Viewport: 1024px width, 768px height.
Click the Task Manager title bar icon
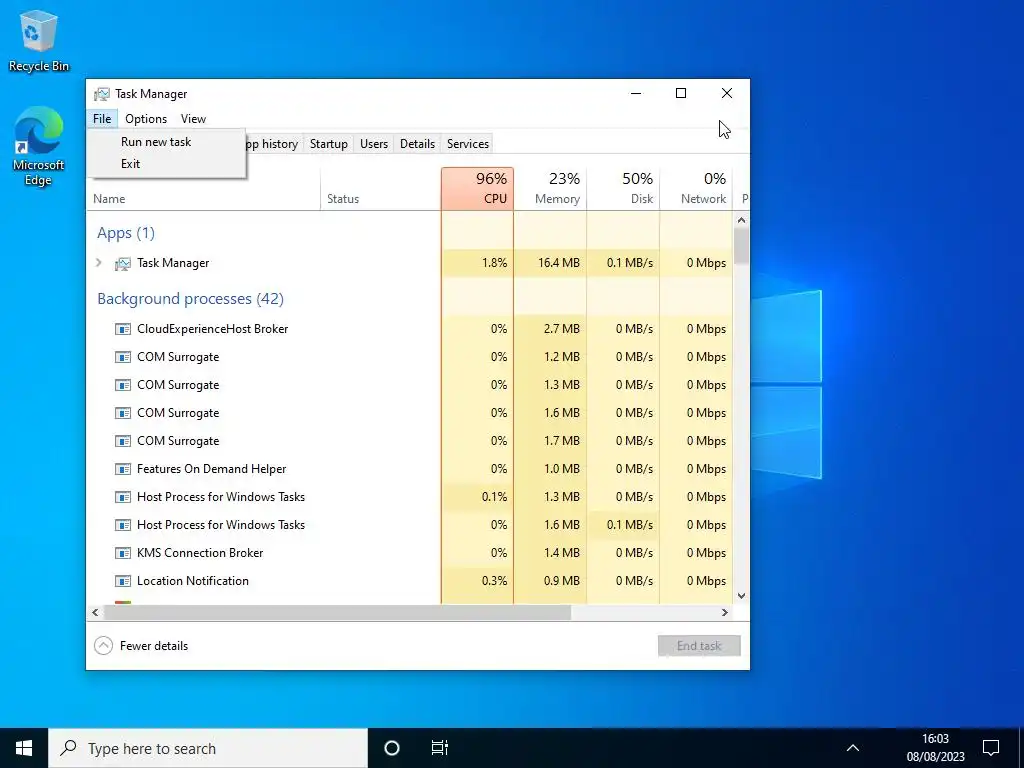point(102,94)
